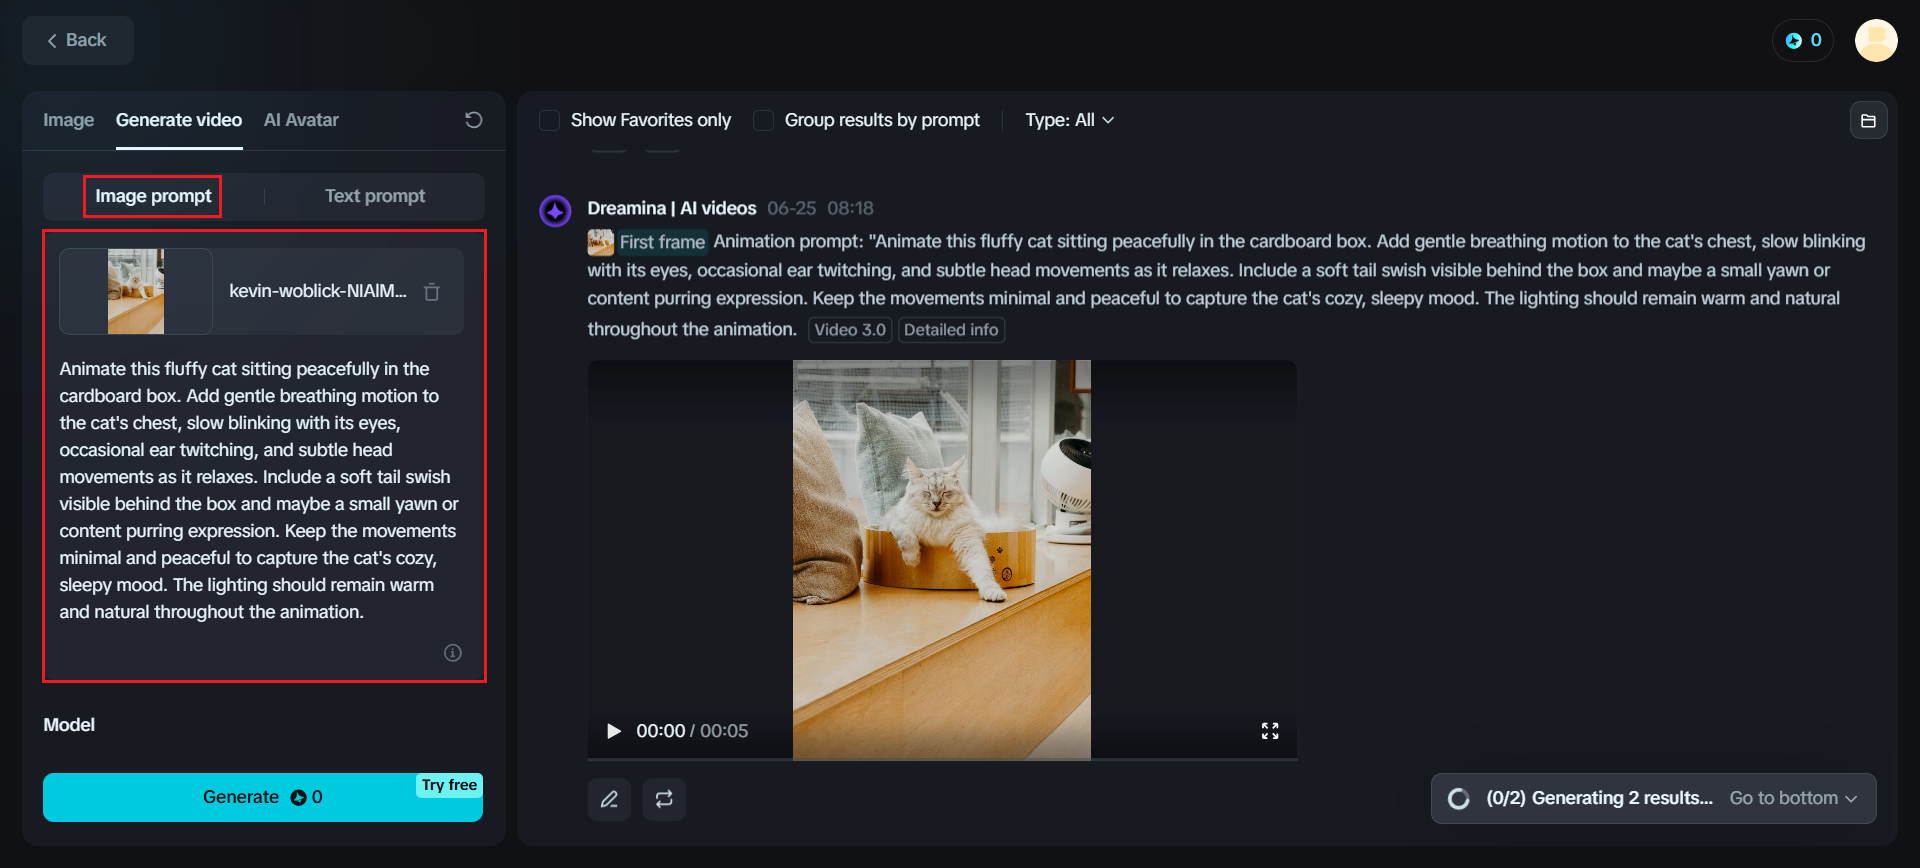Click the uploaded cat image thumbnail
This screenshot has height=868, width=1920.
pos(136,291)
